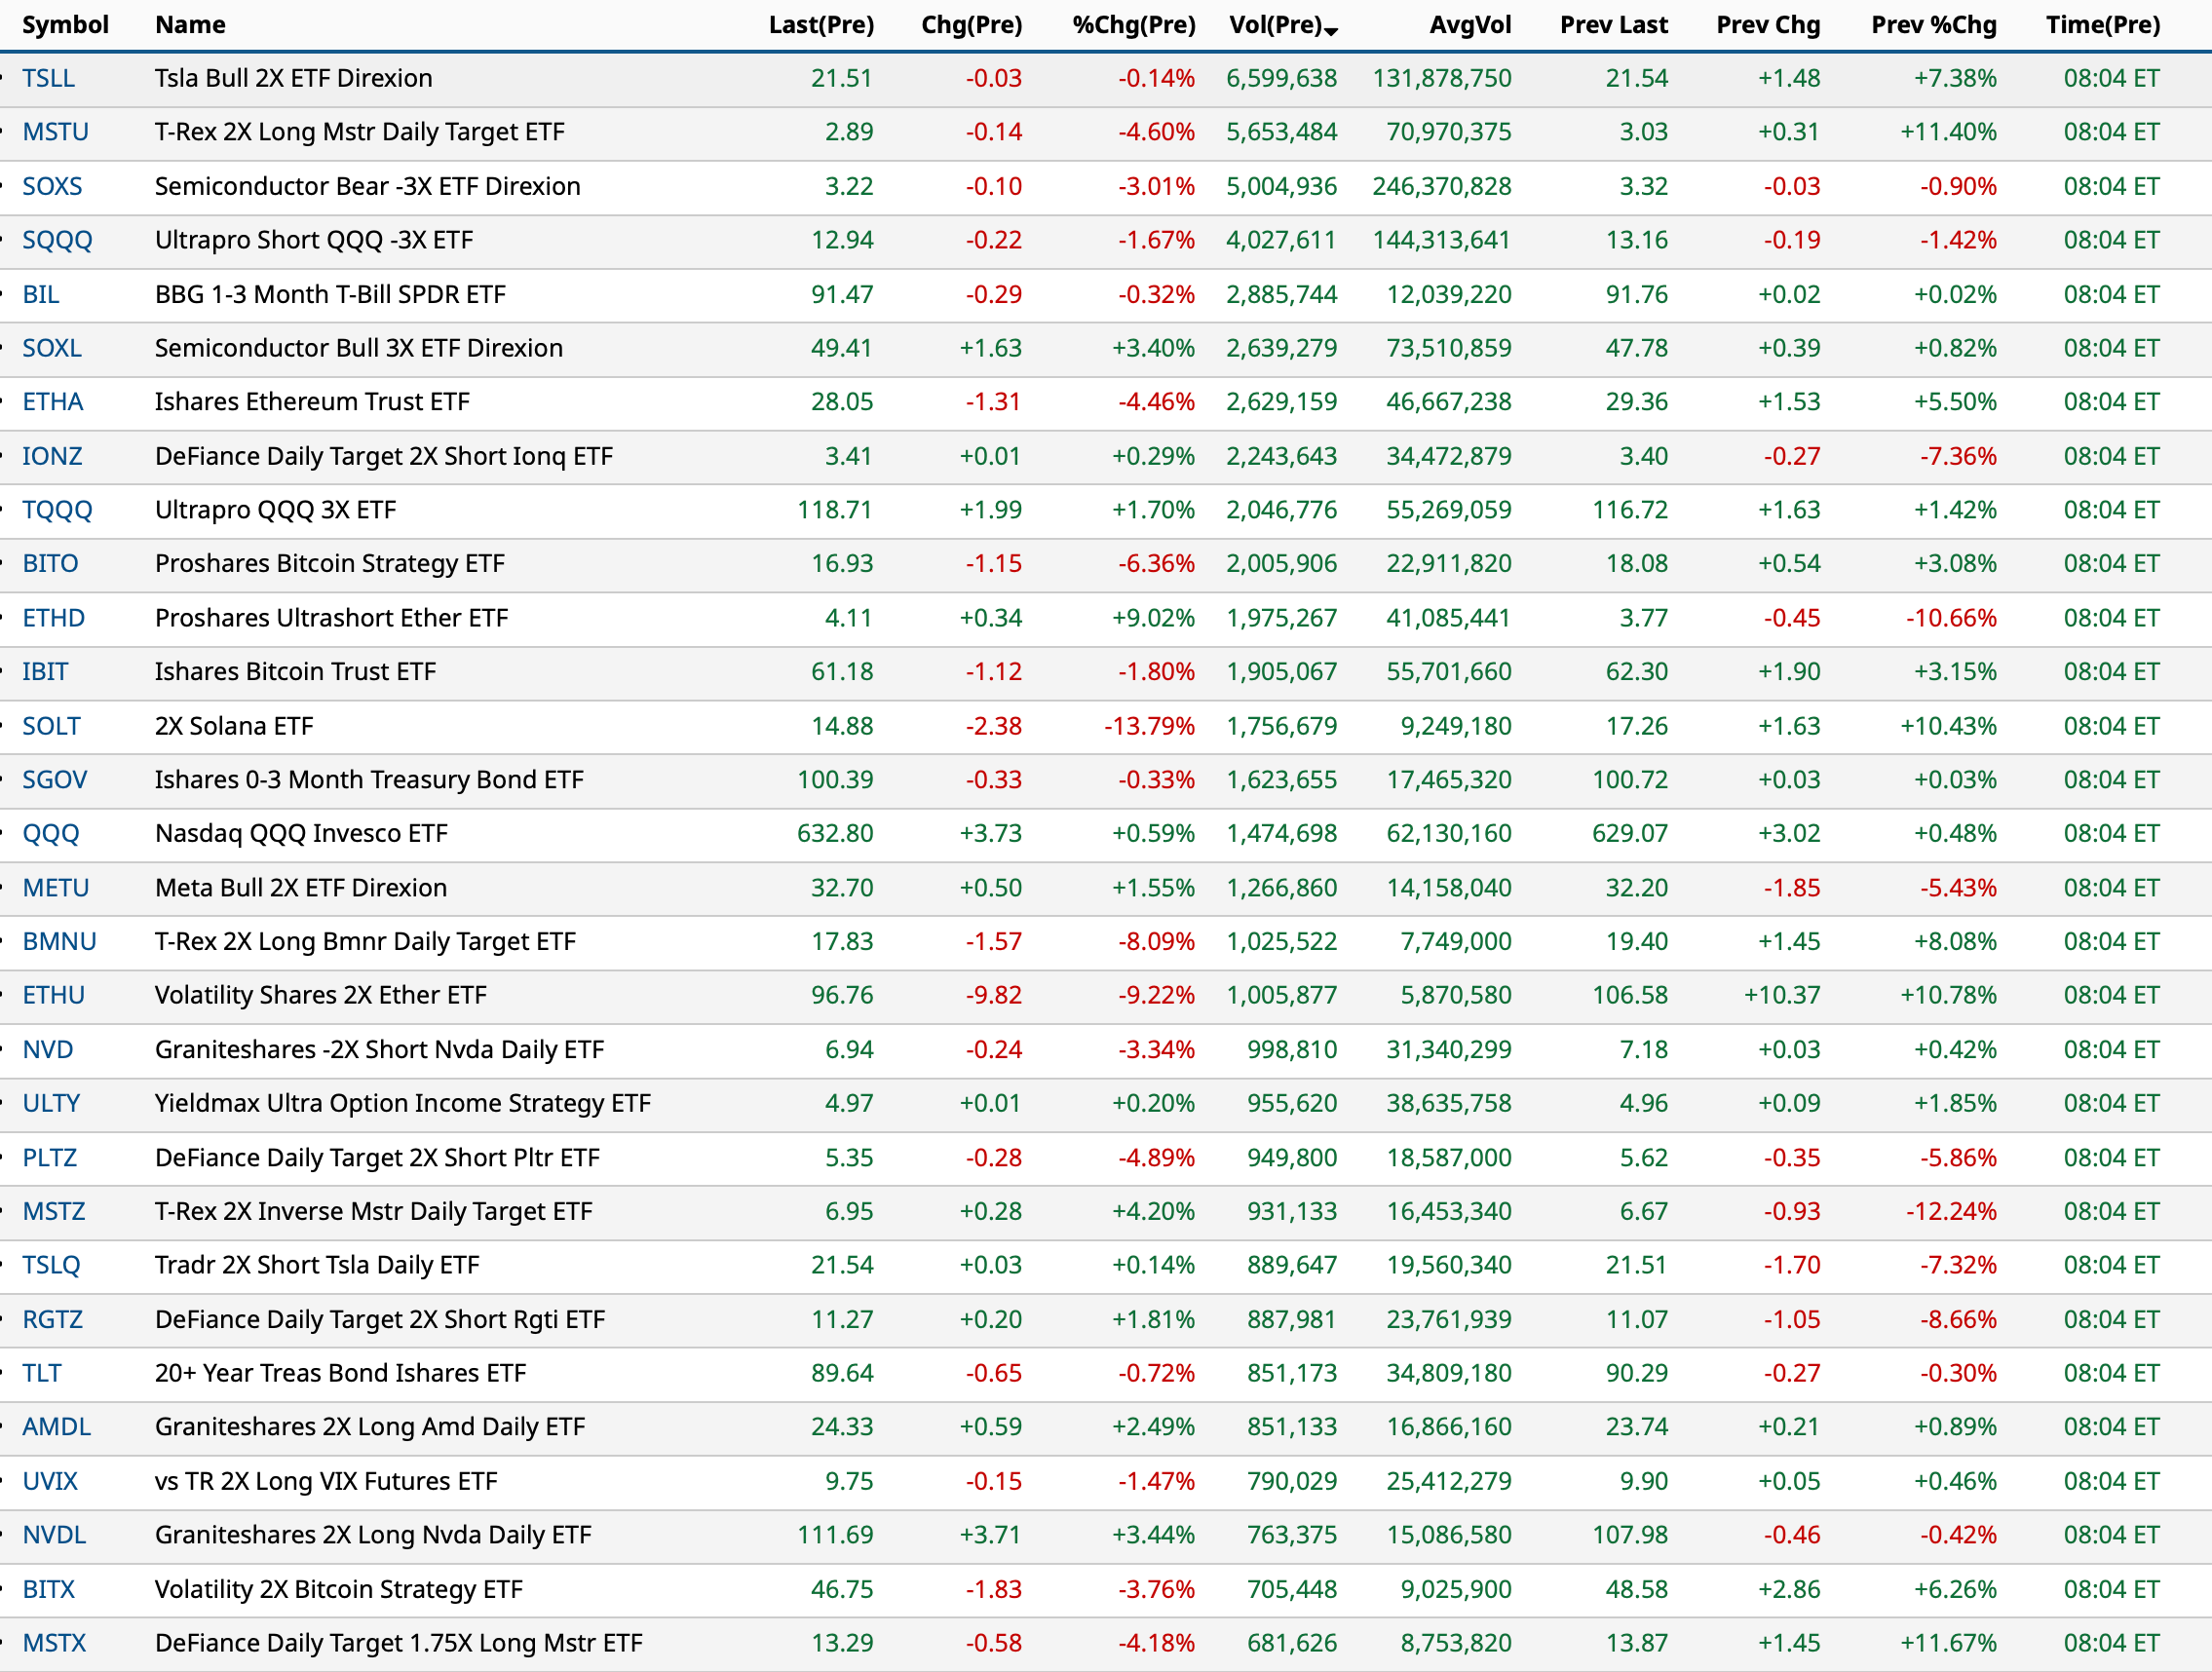Open the QQQ ticker link
This screenshot has height=1672, width=2212.
(x=50, y=834)
